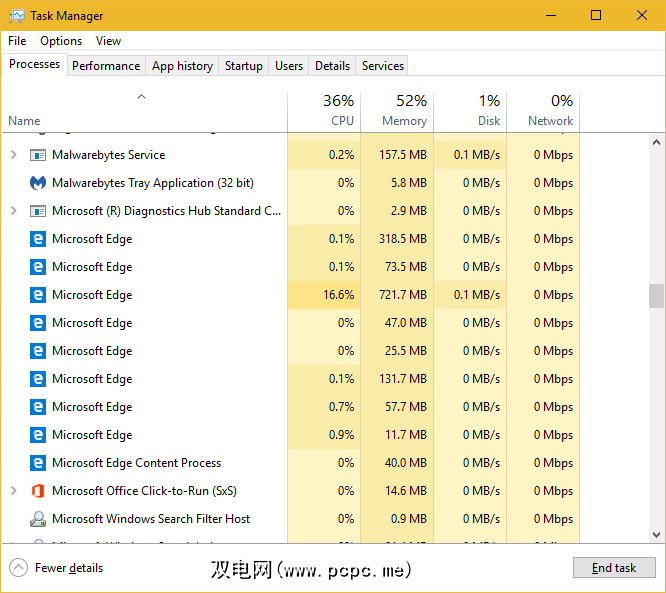The height and width of the screenshot is (593, 666).
Task: Click the Task Manager title bar icon
Action: point(16,16)
